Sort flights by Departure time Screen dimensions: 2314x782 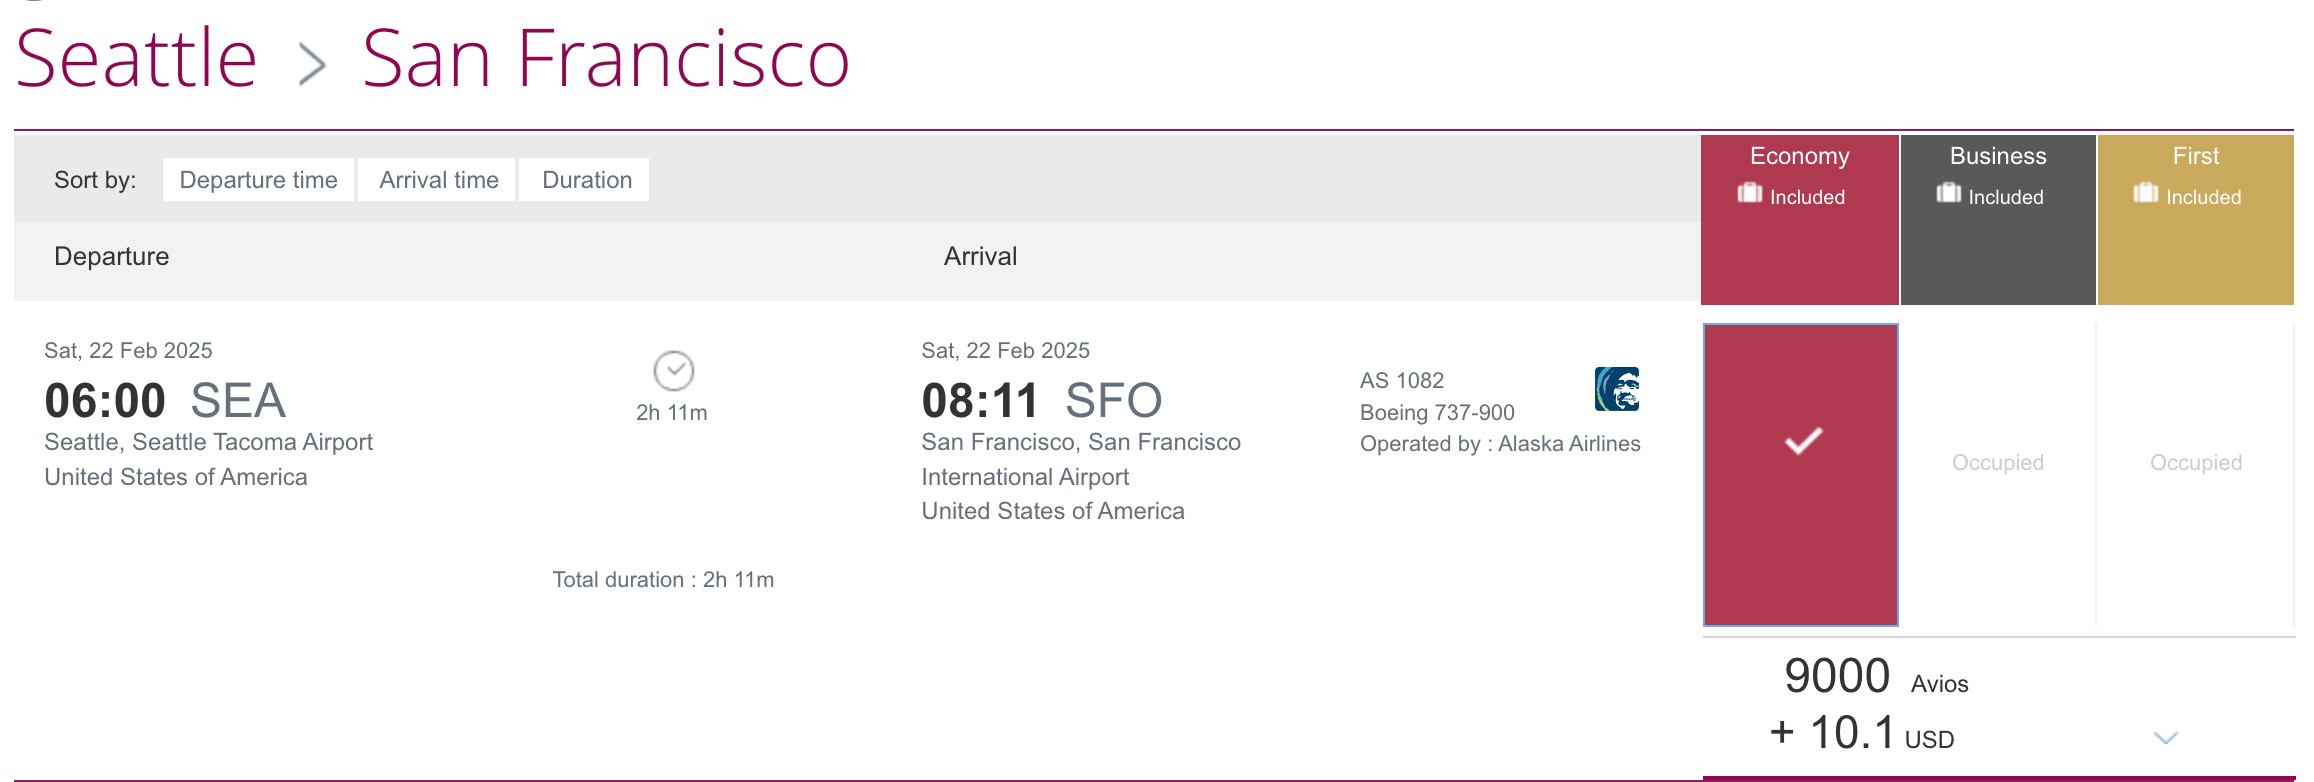point(258,180)
